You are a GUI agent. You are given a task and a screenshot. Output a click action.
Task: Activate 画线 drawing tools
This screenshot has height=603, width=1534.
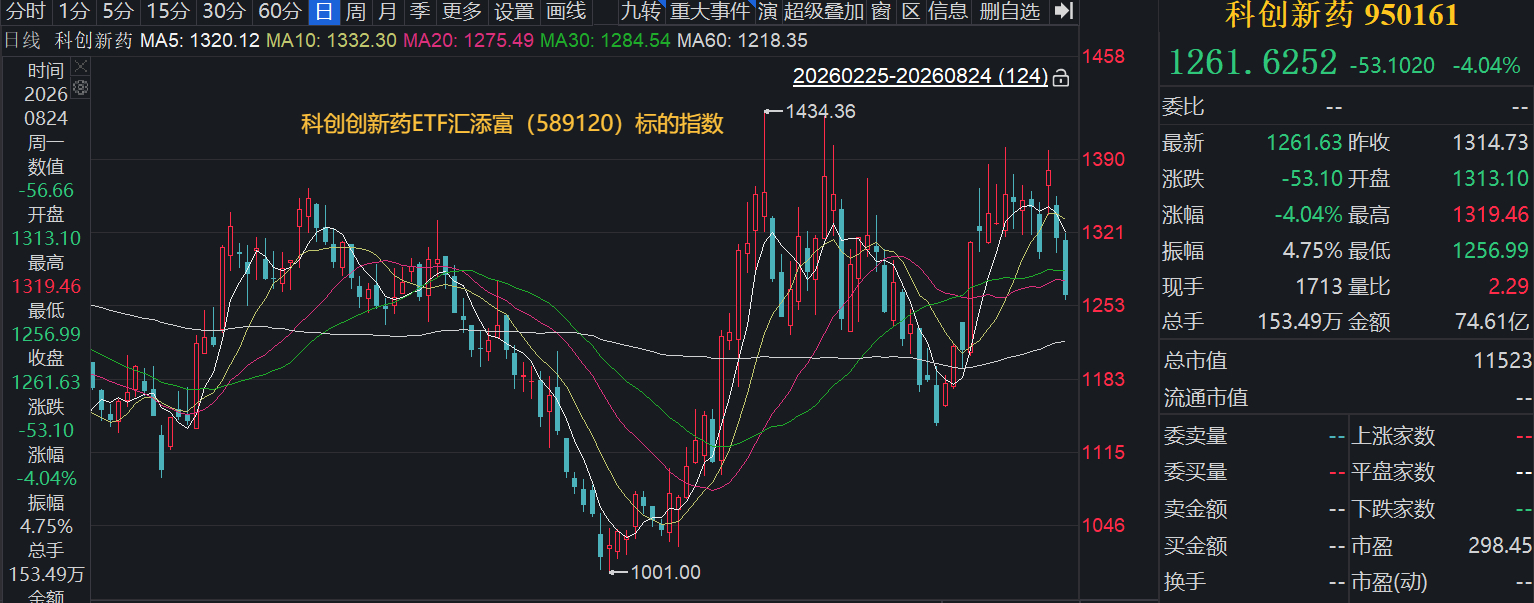567,12
